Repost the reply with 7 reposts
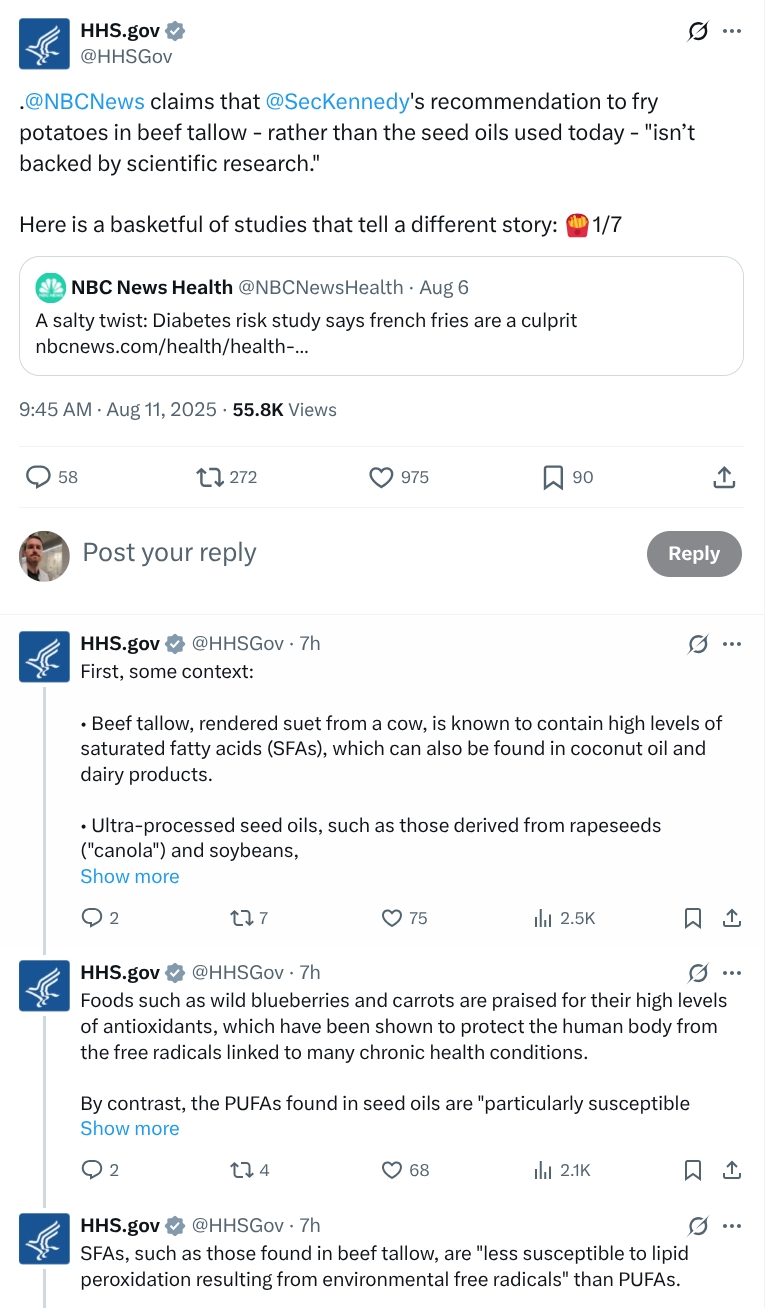This screenshot has height=1308, width=783. coord(241,918)
